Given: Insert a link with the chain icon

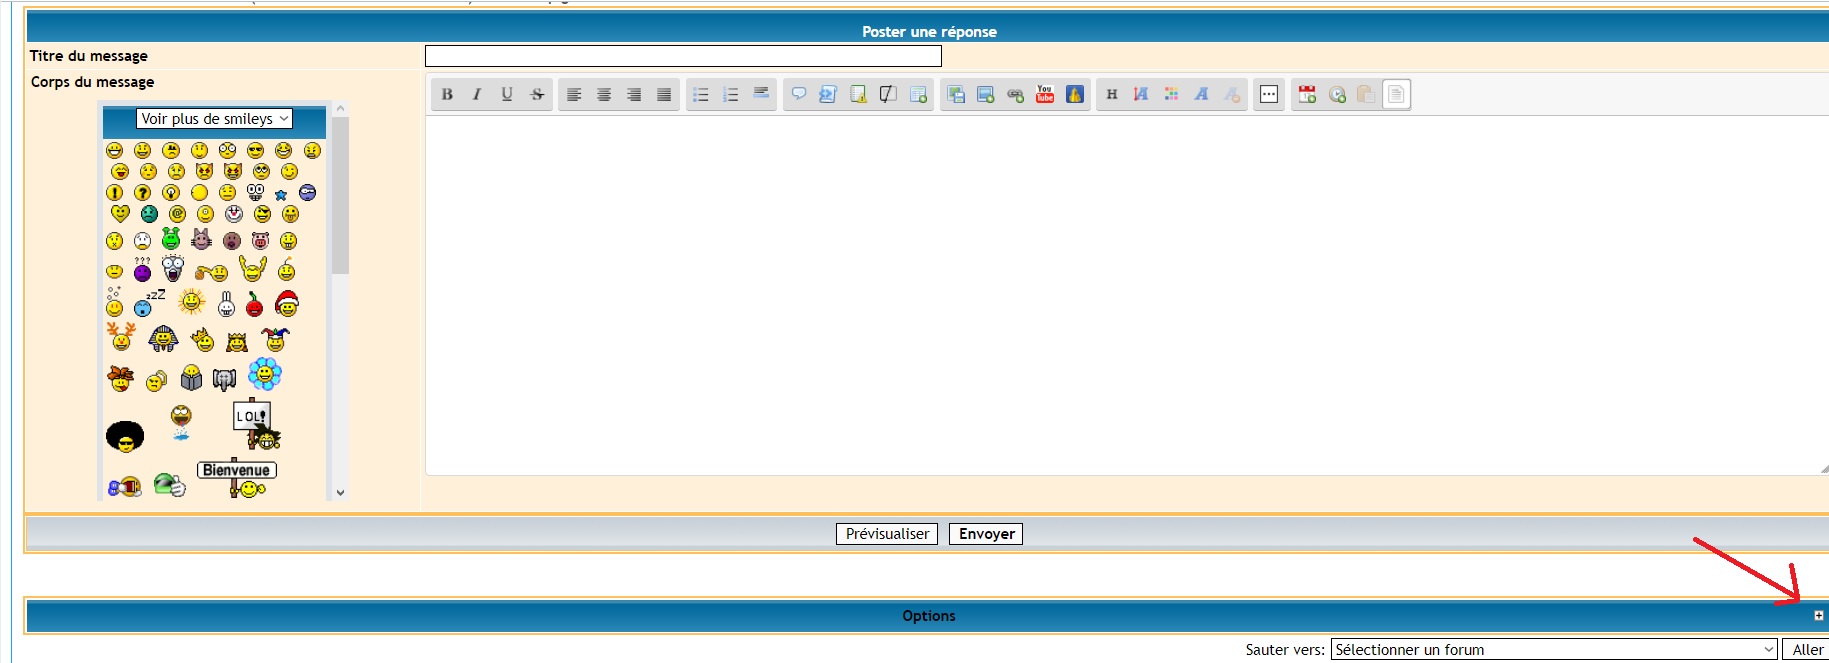Looking at the screenshot, I should [x=1015, y=95].
